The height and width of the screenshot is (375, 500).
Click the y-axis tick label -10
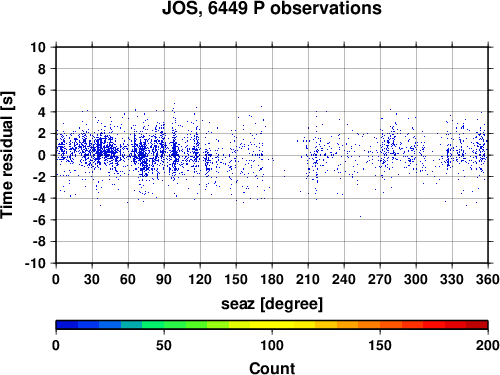[x=35, y=263]
